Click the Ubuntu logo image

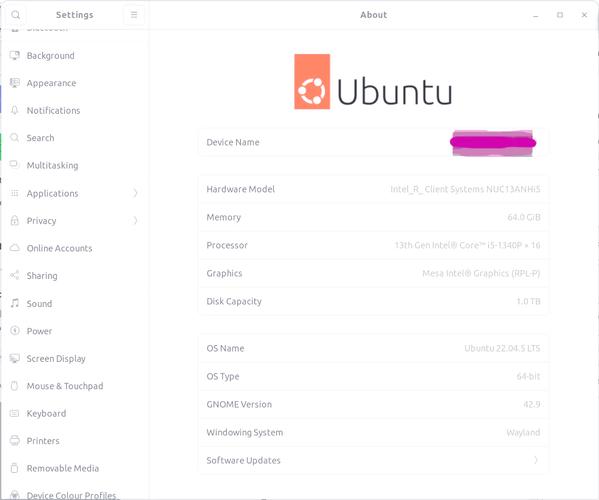[374, 81]
